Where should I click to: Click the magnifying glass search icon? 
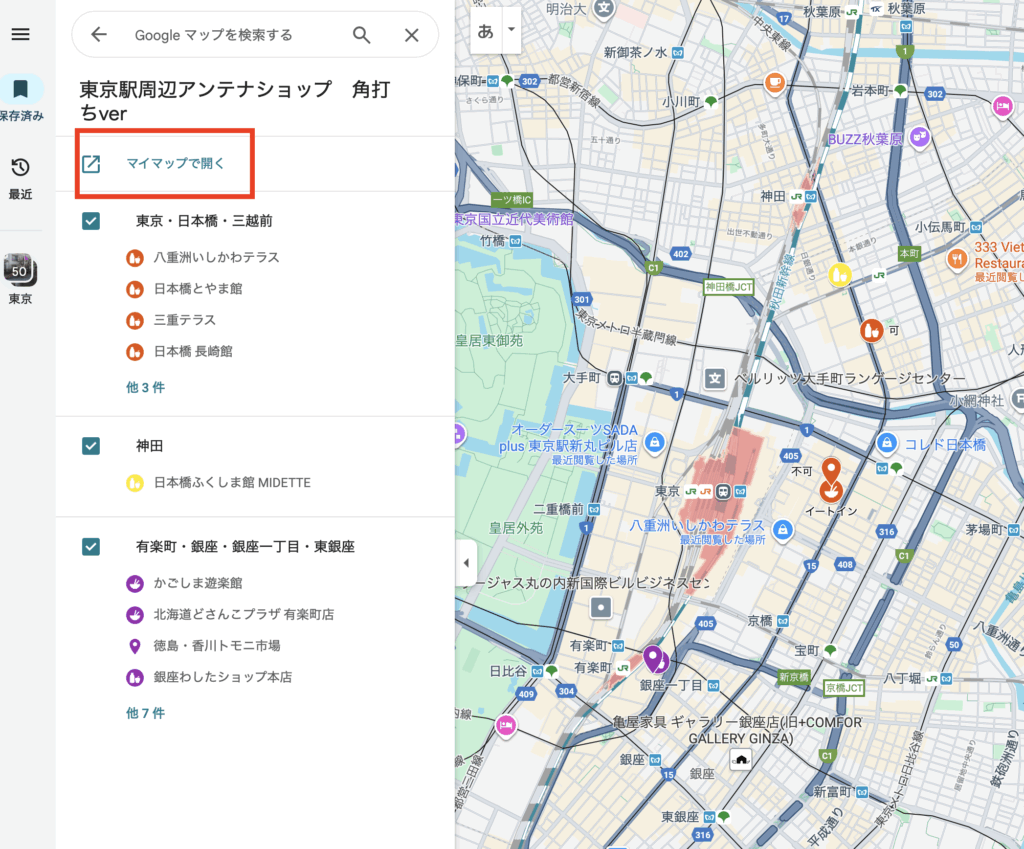point(362,35)
